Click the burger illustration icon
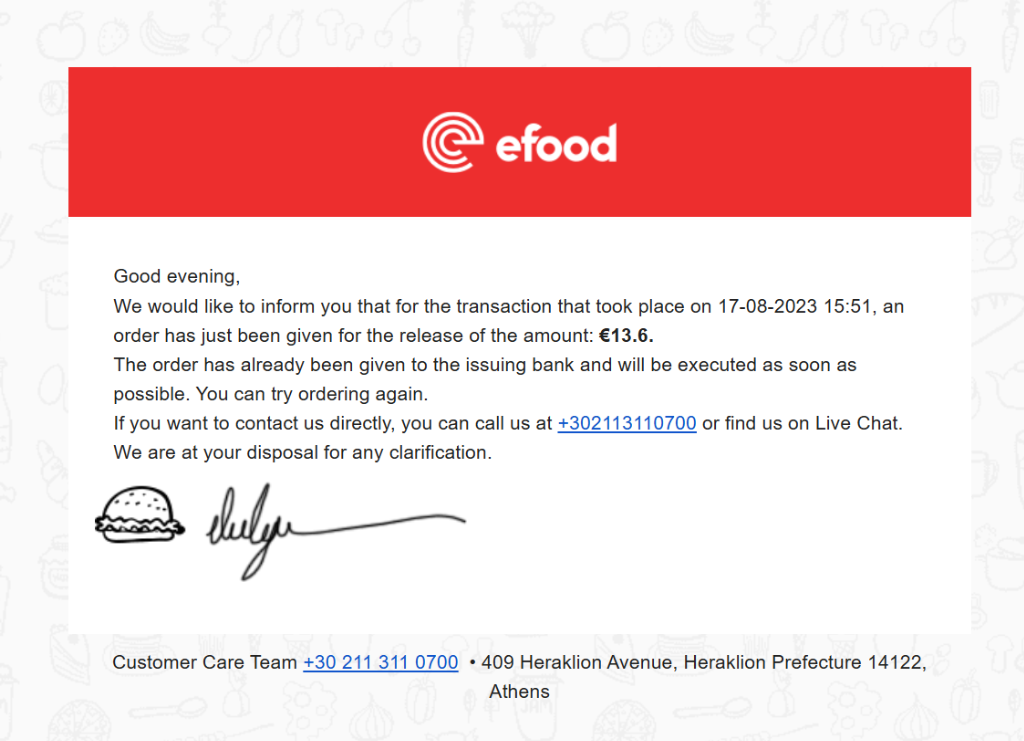This screenshot has width=1024, height=741. coord(139,516)
